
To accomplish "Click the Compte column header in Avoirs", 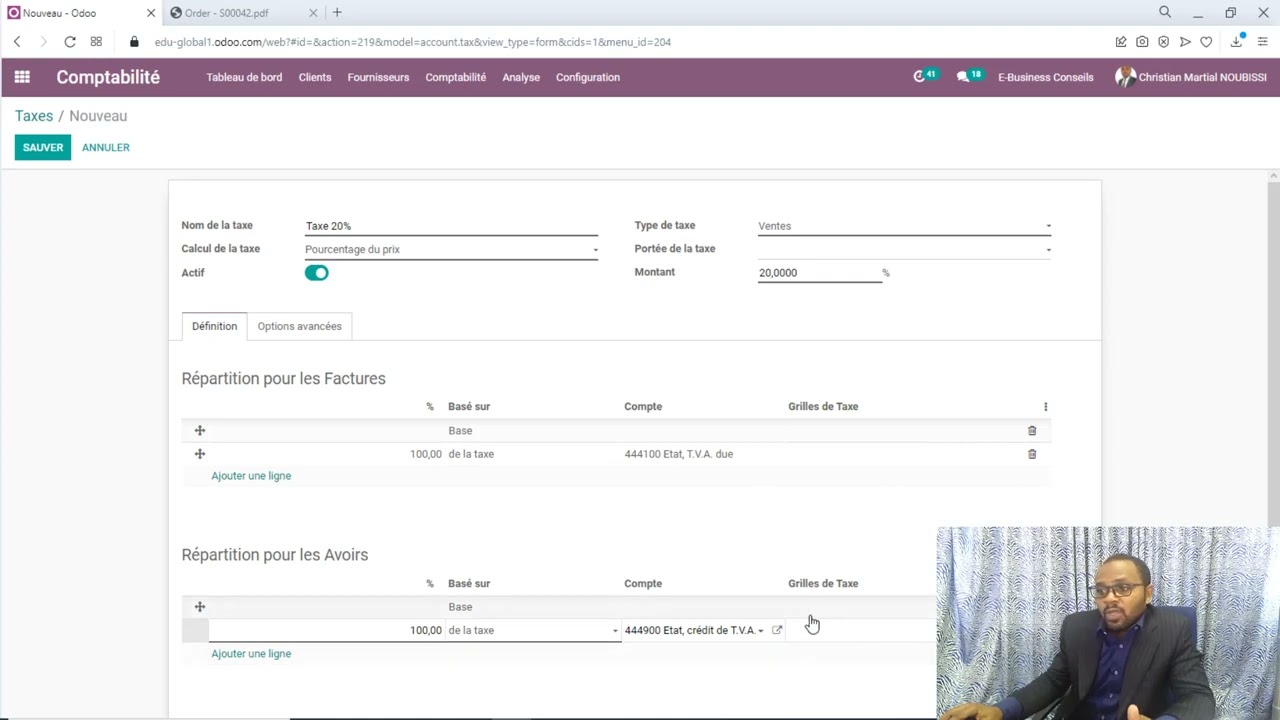I will point(643,584).
